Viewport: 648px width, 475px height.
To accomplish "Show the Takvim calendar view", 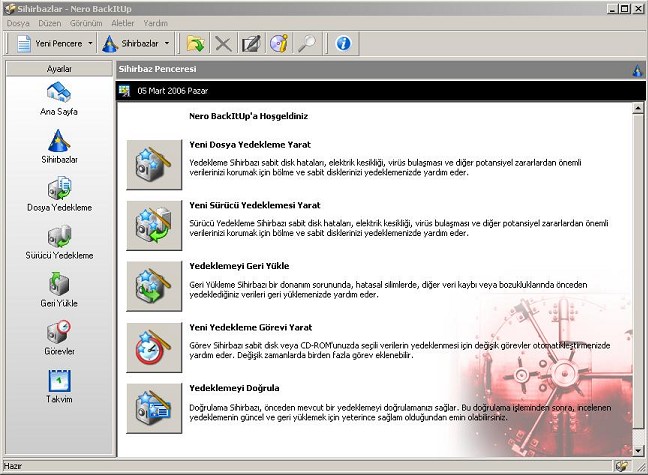I will pyautogui.click(x=59, y=381).
